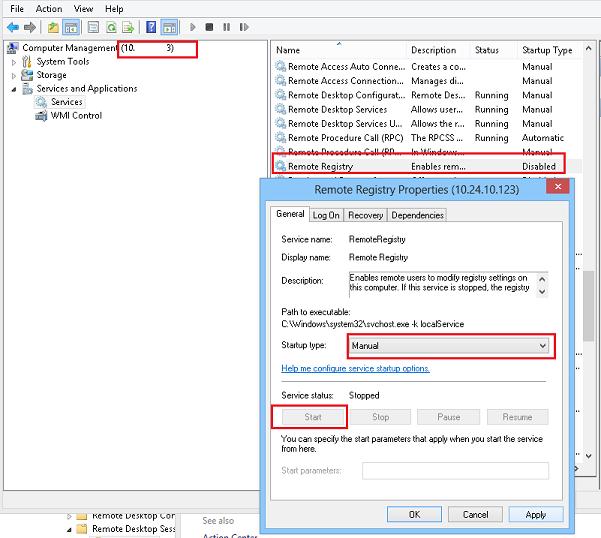
Task: Click the Up One Level folder icon
Action: coord(51,27)
